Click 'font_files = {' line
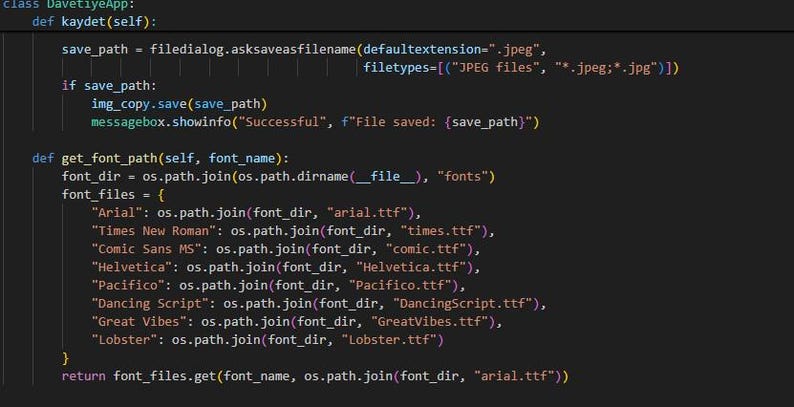Image resolution: width=794 pixels, height=407 pixels. (113, 195)
